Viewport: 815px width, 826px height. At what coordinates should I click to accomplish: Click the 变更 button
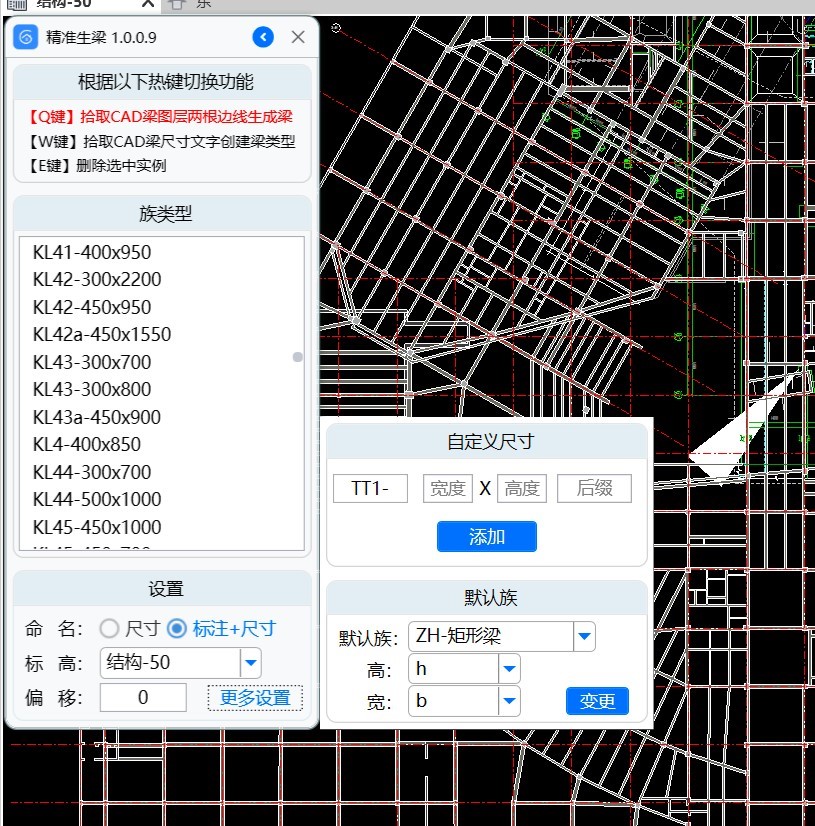tap(597, 701)
